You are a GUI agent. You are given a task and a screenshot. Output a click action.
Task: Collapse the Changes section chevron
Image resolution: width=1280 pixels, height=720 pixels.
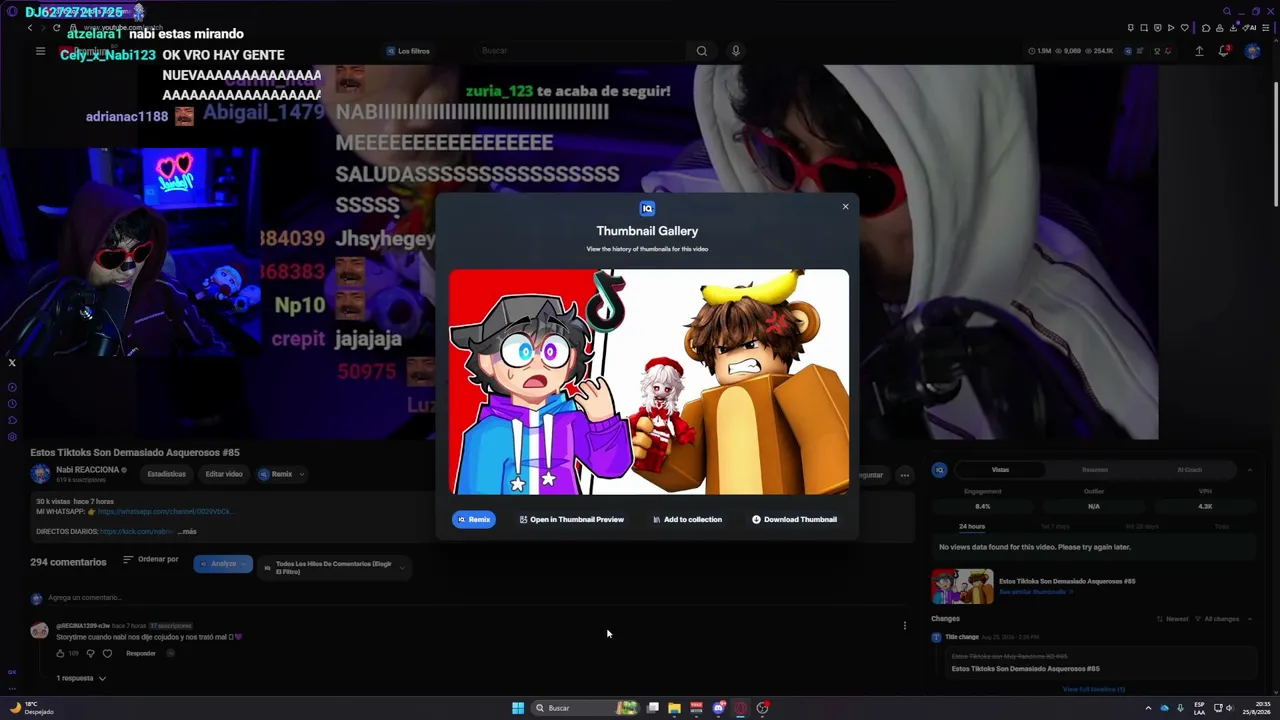(x=1249, y=619)
